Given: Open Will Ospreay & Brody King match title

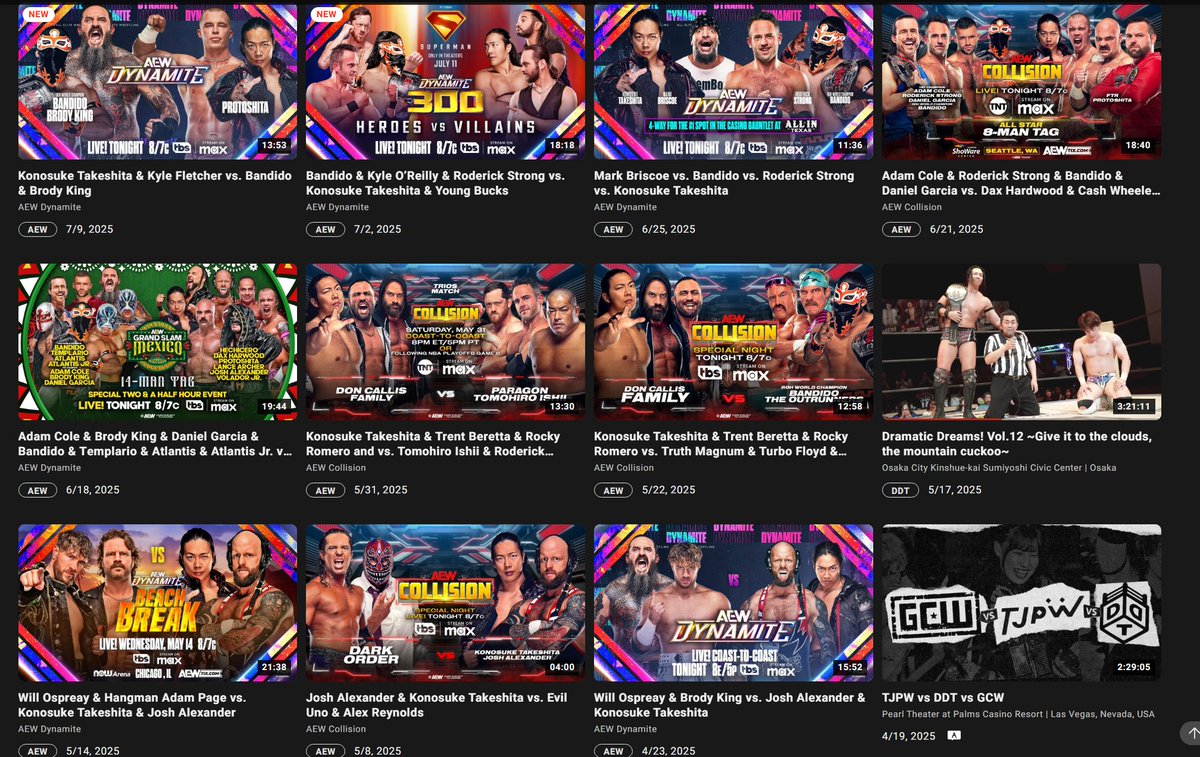Looking at the screenshot, I should click(x=730, y=705).
